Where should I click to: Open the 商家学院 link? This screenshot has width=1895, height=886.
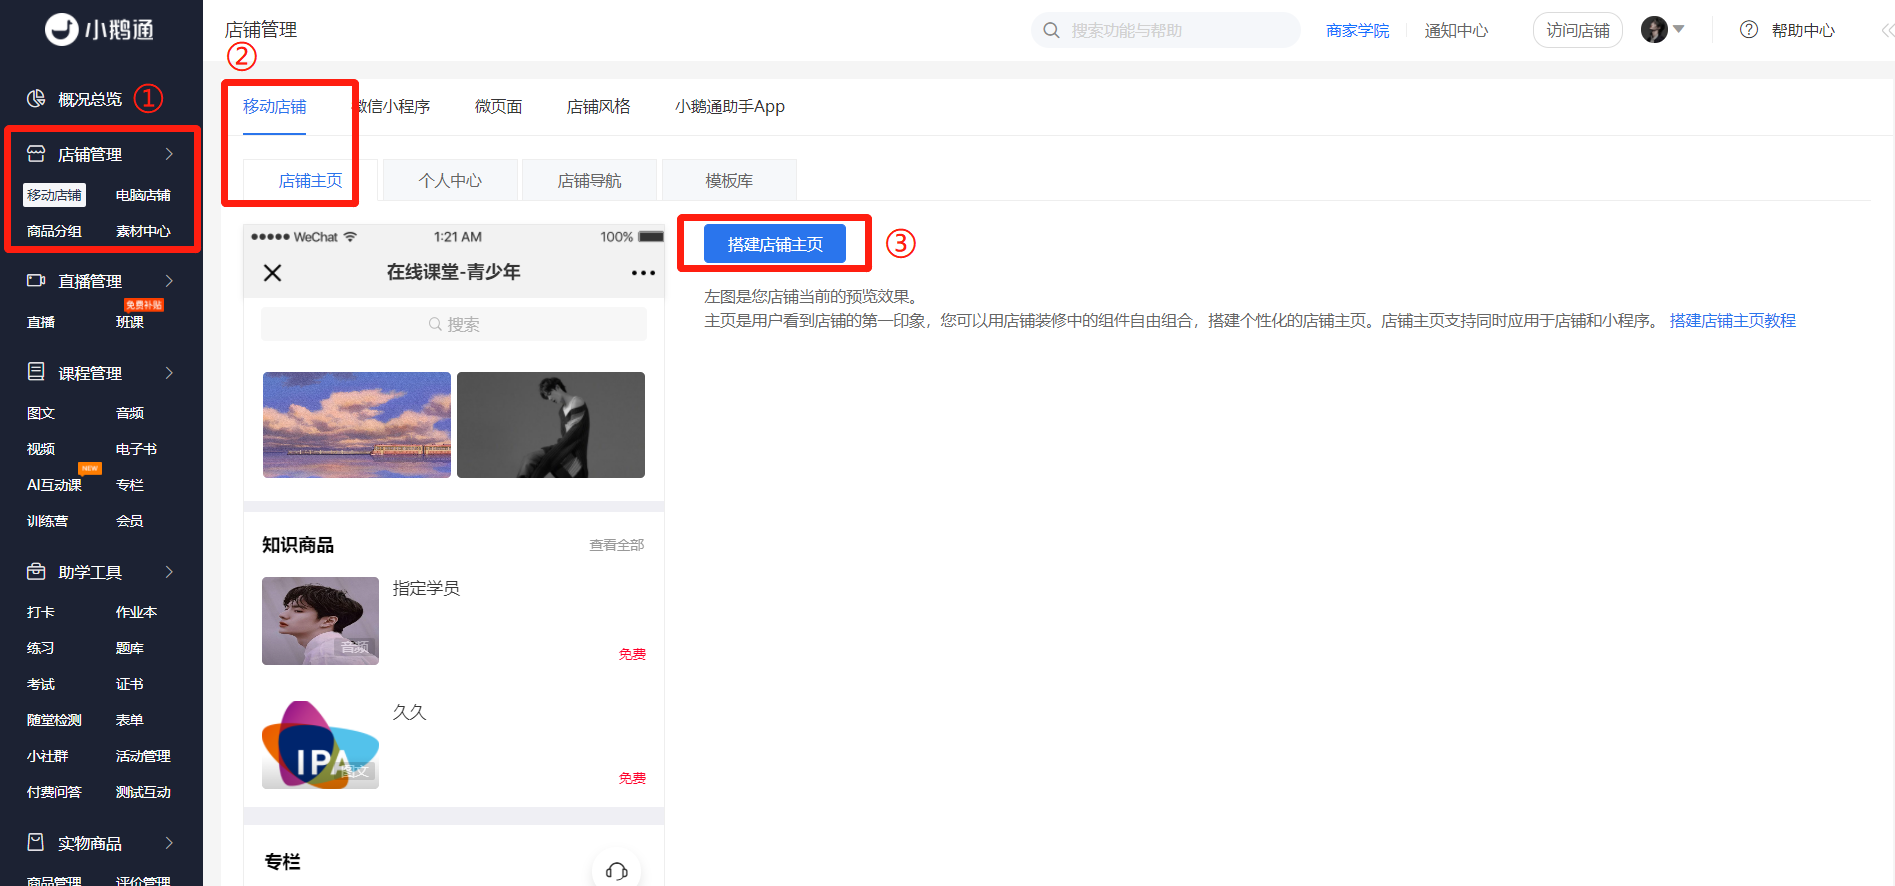point(1357,31)
